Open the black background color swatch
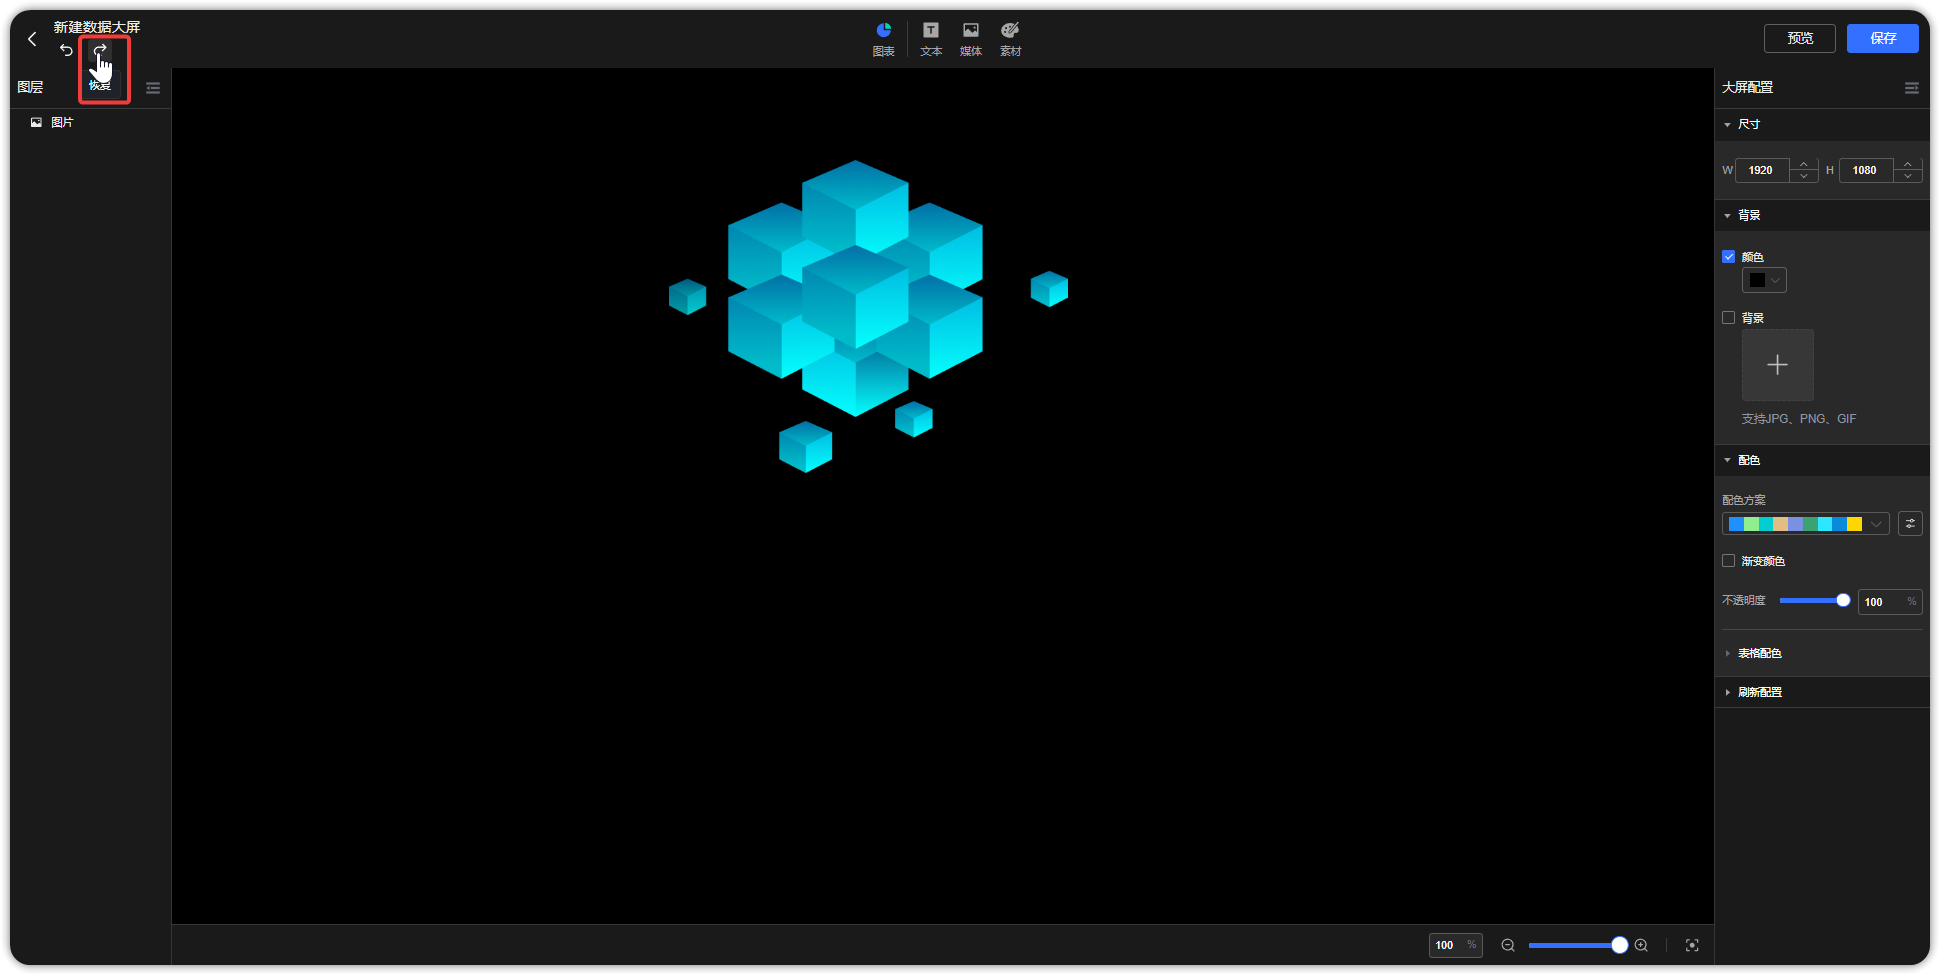The width and height of the screenshot is (1940, 975). (x=1764, y=280)
